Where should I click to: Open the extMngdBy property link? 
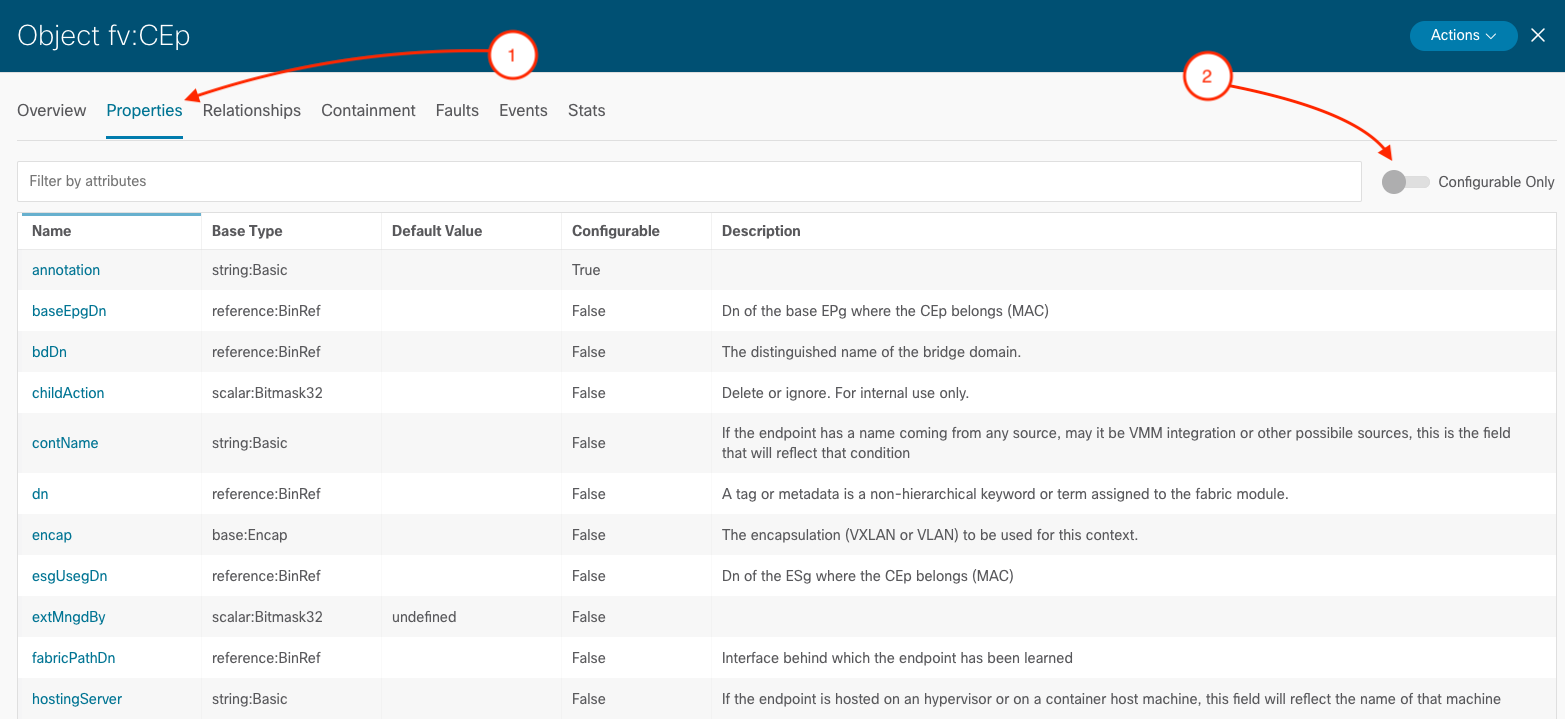tap(69, 617)
